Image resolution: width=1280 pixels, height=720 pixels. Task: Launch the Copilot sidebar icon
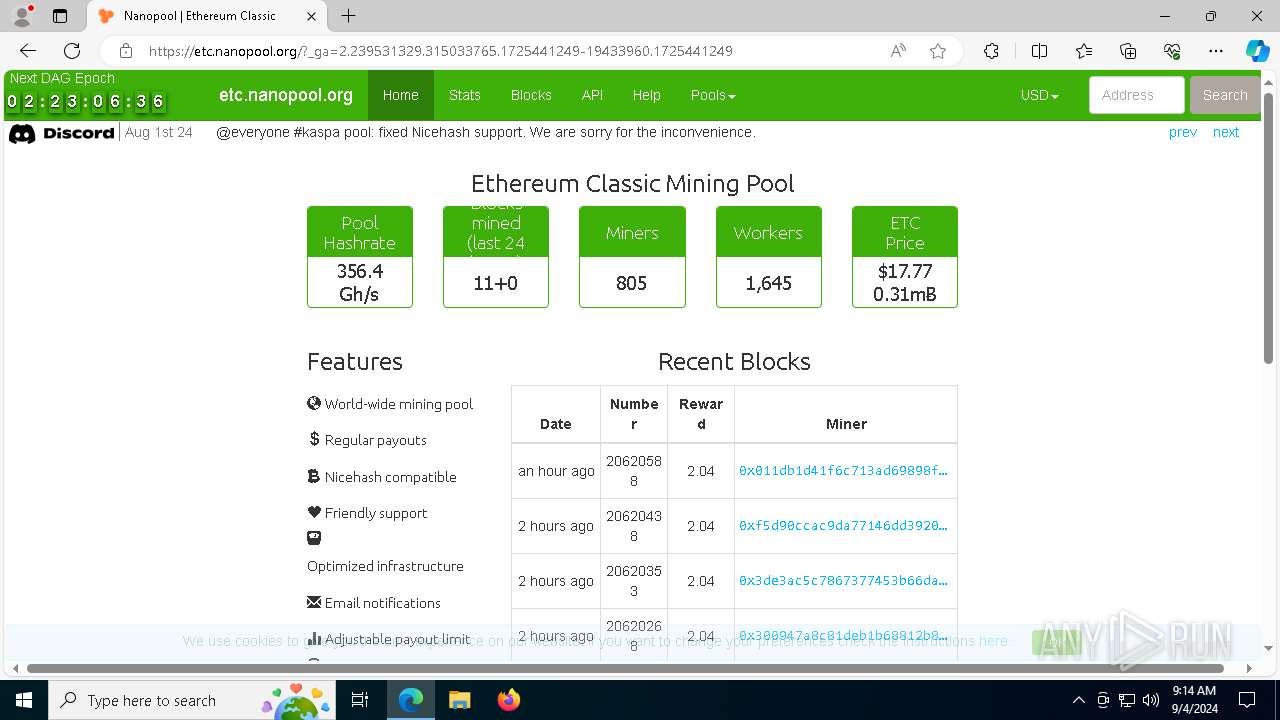pyautogui.click(x=1257, y=51)
